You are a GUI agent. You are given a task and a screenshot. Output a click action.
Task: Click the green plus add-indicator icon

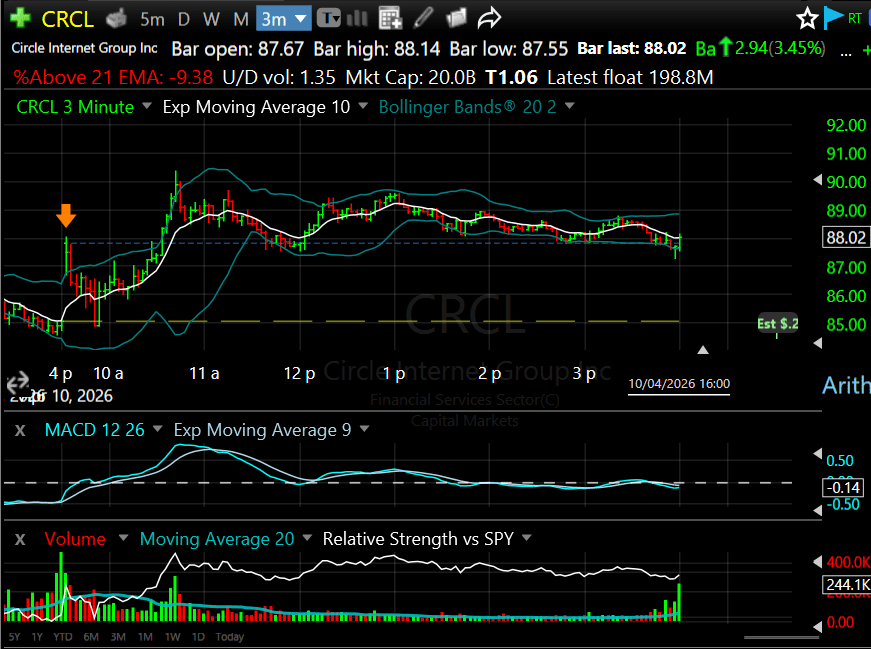[x=19, y=18]
